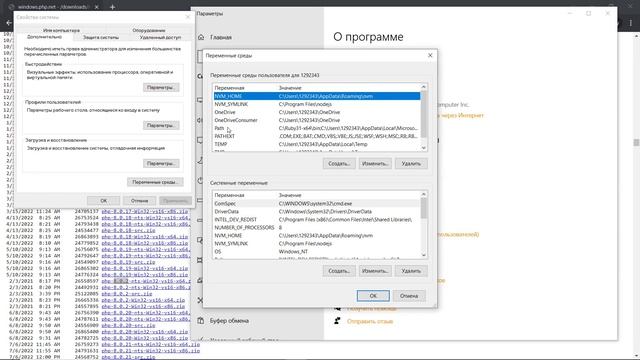This screenshot has height=360, width=640.
Task: Open Профили пользователей Параметры button
Action: pyautogui.click(x=161, y=126)
